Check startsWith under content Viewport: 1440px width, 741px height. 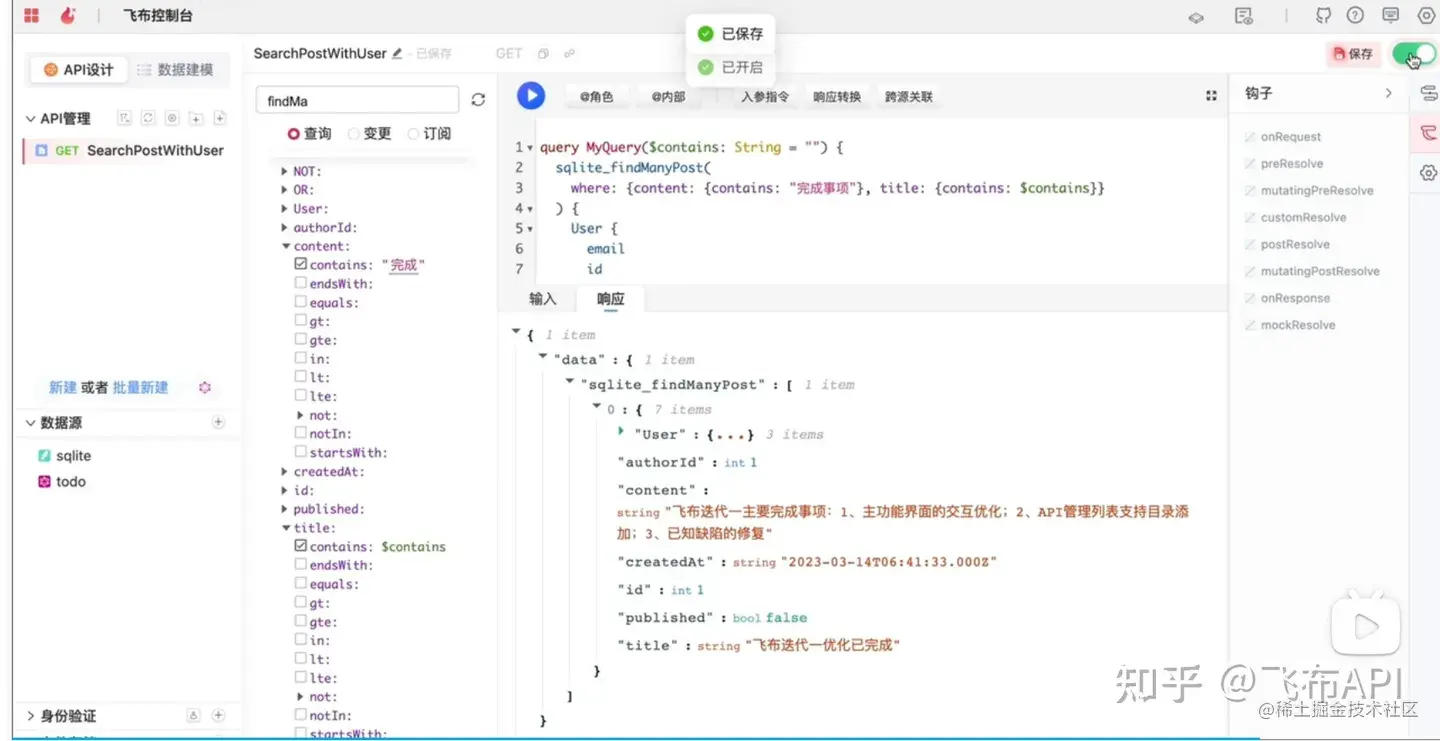301,453
